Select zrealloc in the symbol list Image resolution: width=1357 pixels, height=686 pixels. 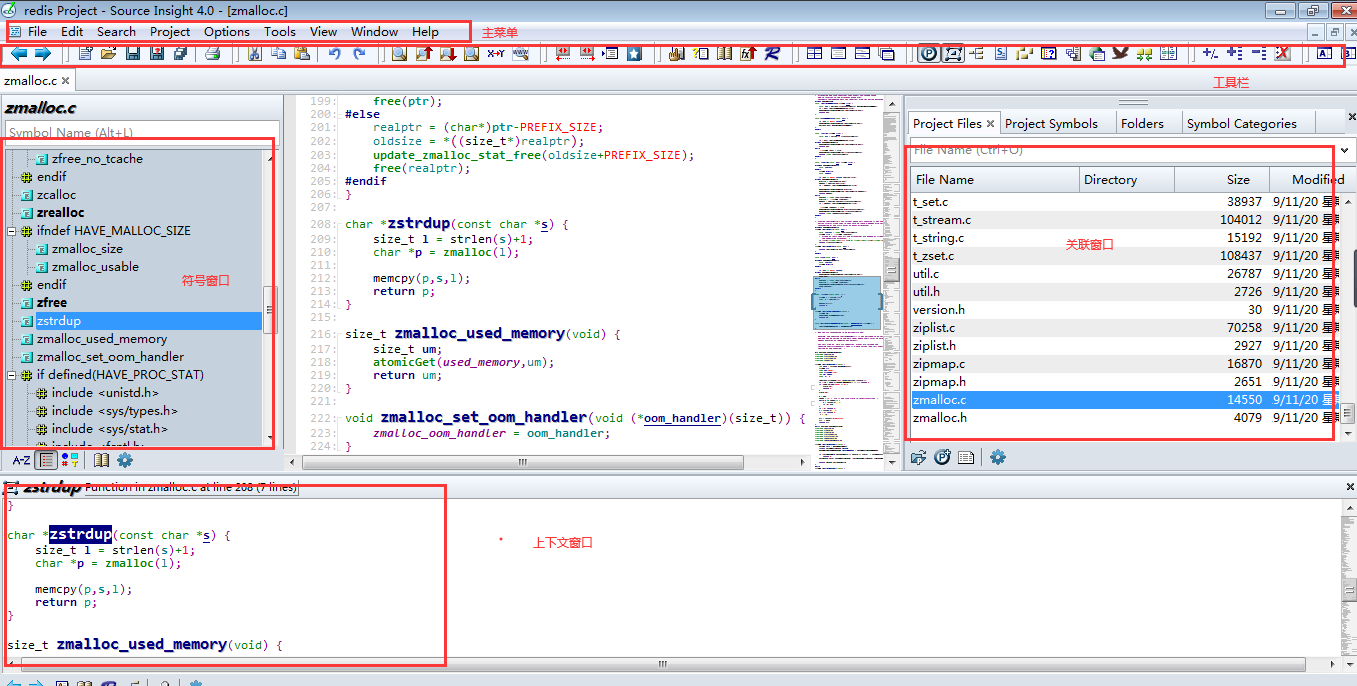click(61, 213)
